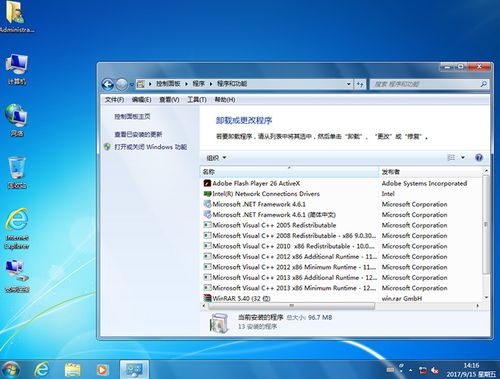Launch Internet Explorer from the taskbar
The height and width of the screenshot is (379, 500).
coord(42,369)
